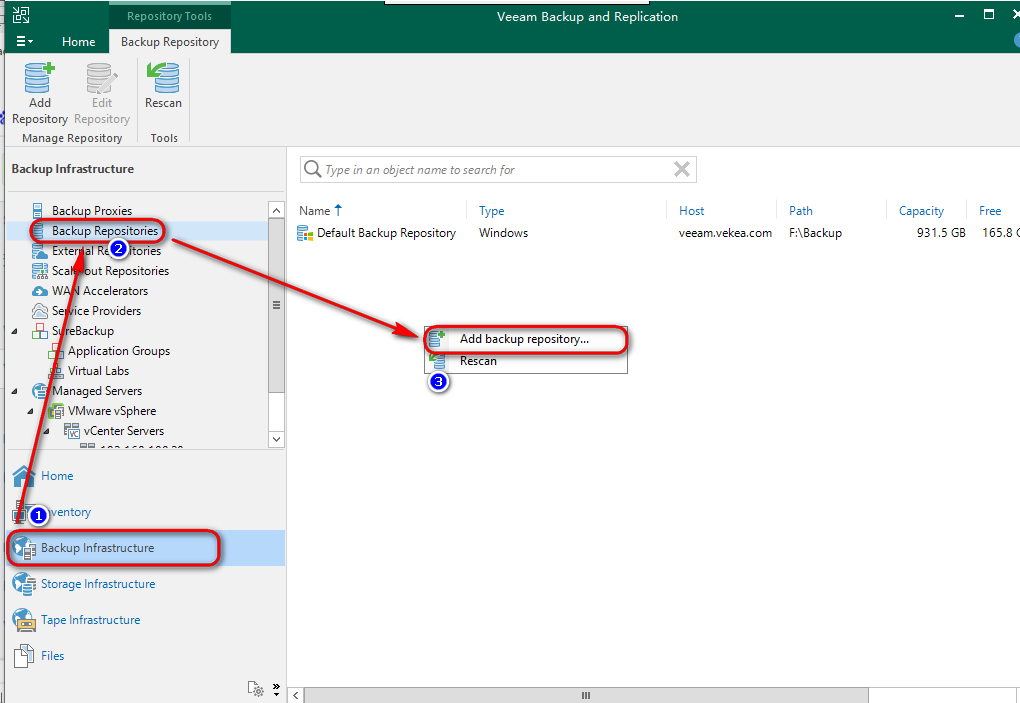
Task: Select Virtual Labs under SureBackup
Action: [x=98, y=371]
